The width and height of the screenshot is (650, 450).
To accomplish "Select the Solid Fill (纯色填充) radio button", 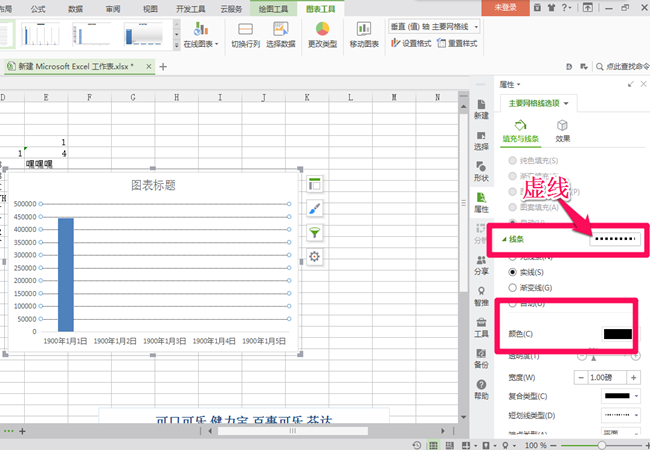I will click(512, 160).
